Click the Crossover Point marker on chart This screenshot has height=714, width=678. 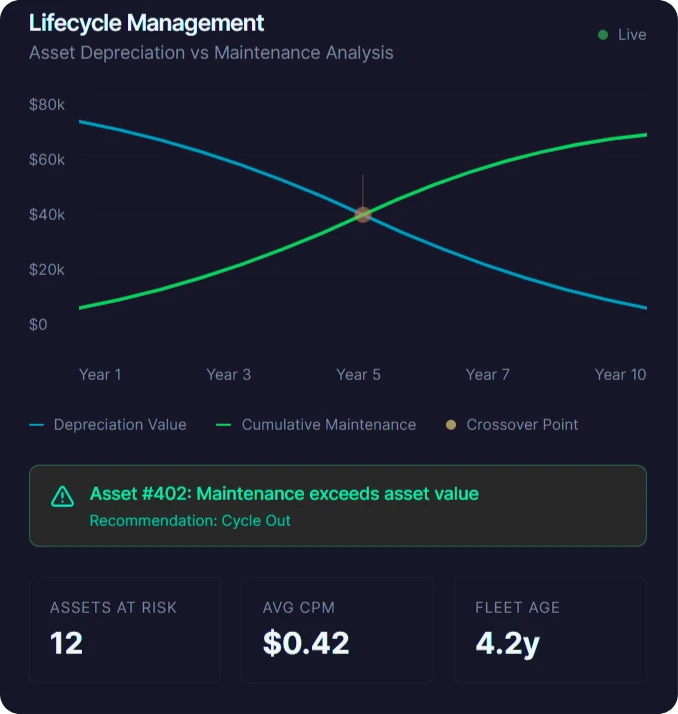point(363,215)
